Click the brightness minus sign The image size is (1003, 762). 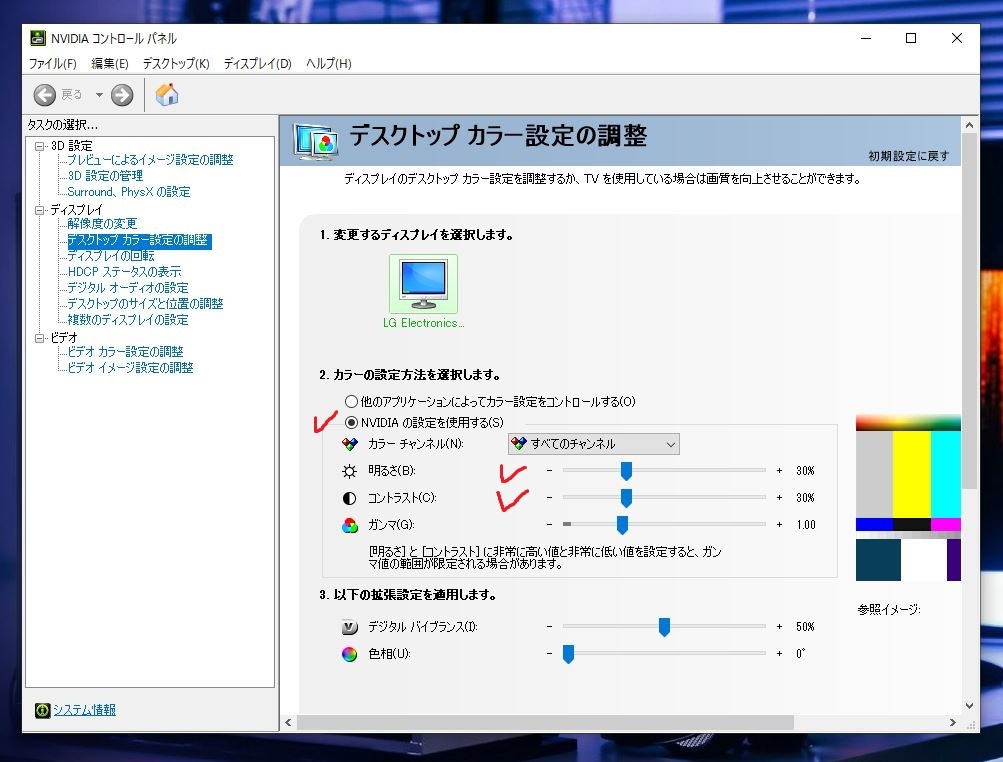click(x=549, y=471)
